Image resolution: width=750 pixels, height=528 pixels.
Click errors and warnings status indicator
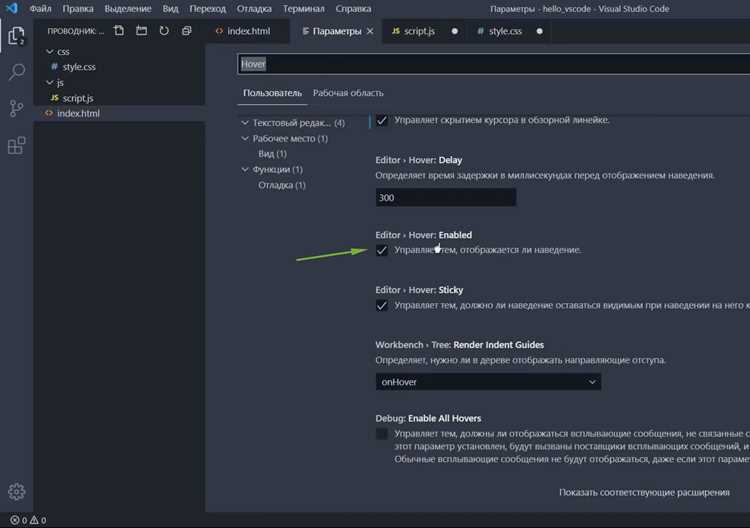[28, 520]
